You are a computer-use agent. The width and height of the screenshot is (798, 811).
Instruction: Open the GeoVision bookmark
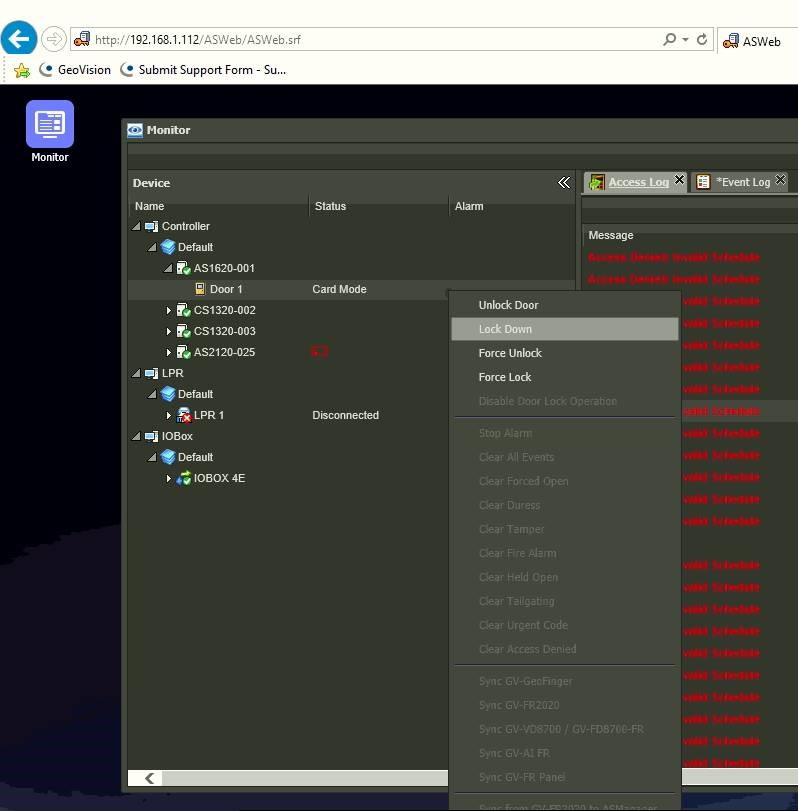tap(76, 70)
